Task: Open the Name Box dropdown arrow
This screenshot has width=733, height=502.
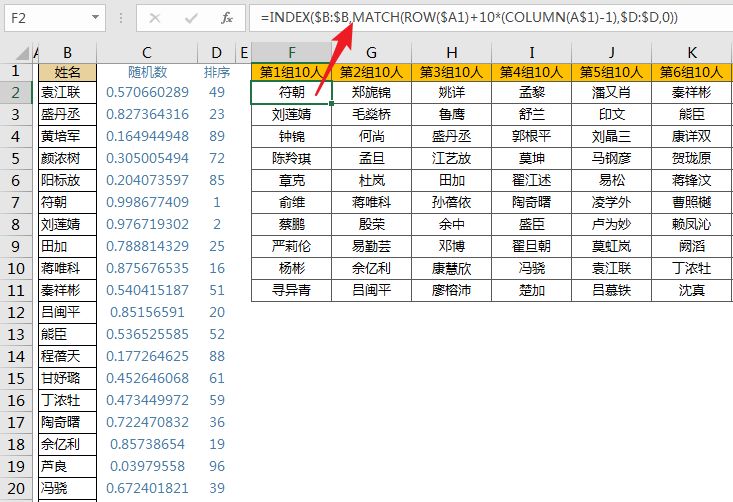Action: [x=94, y=18]
